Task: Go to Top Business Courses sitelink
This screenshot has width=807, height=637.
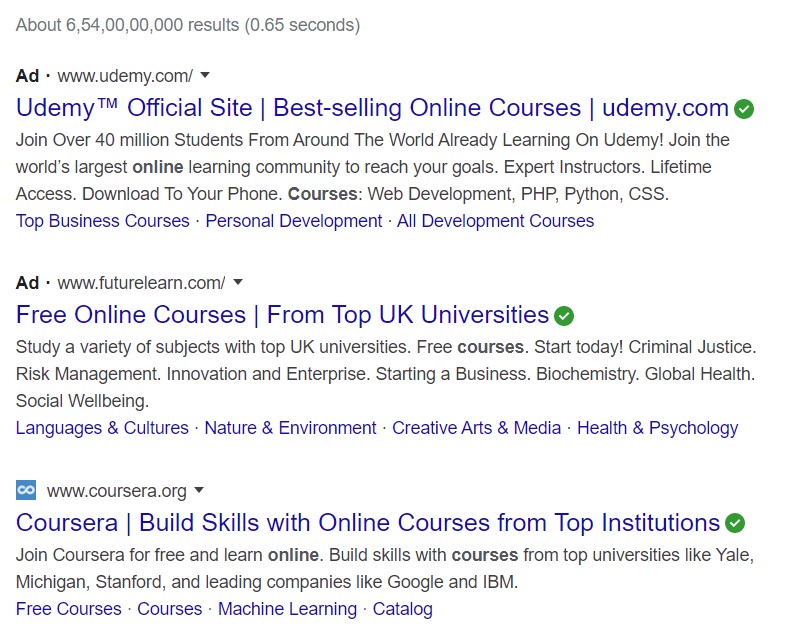Action: (x=102, y=221)
